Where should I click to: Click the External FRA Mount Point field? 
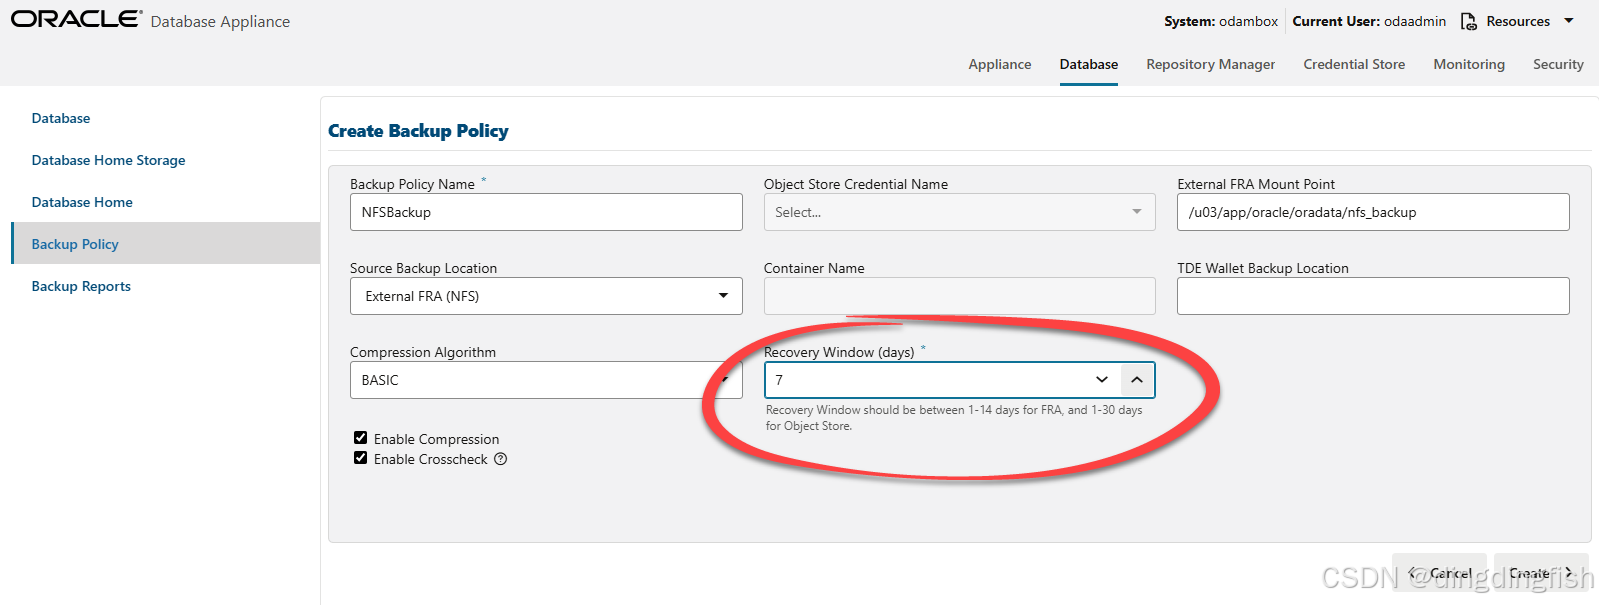(x=1373, y=212)
